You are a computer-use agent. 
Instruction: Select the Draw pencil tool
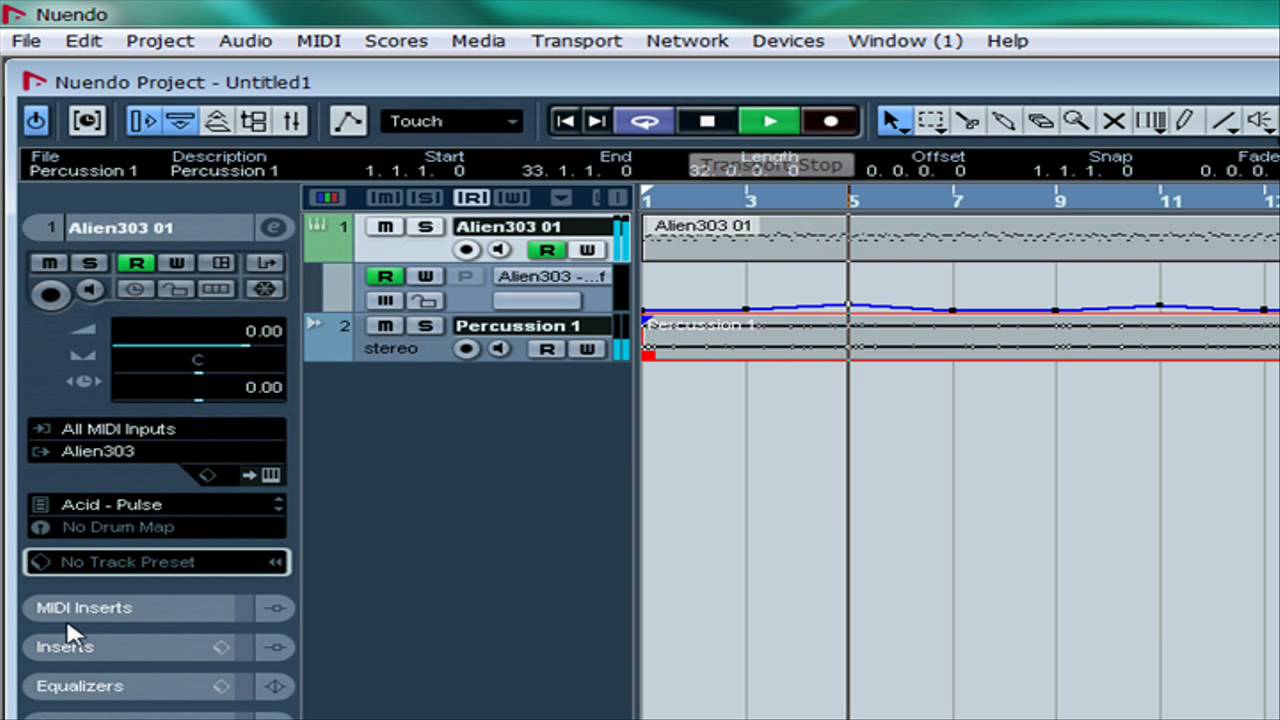tap(1185, 121)
